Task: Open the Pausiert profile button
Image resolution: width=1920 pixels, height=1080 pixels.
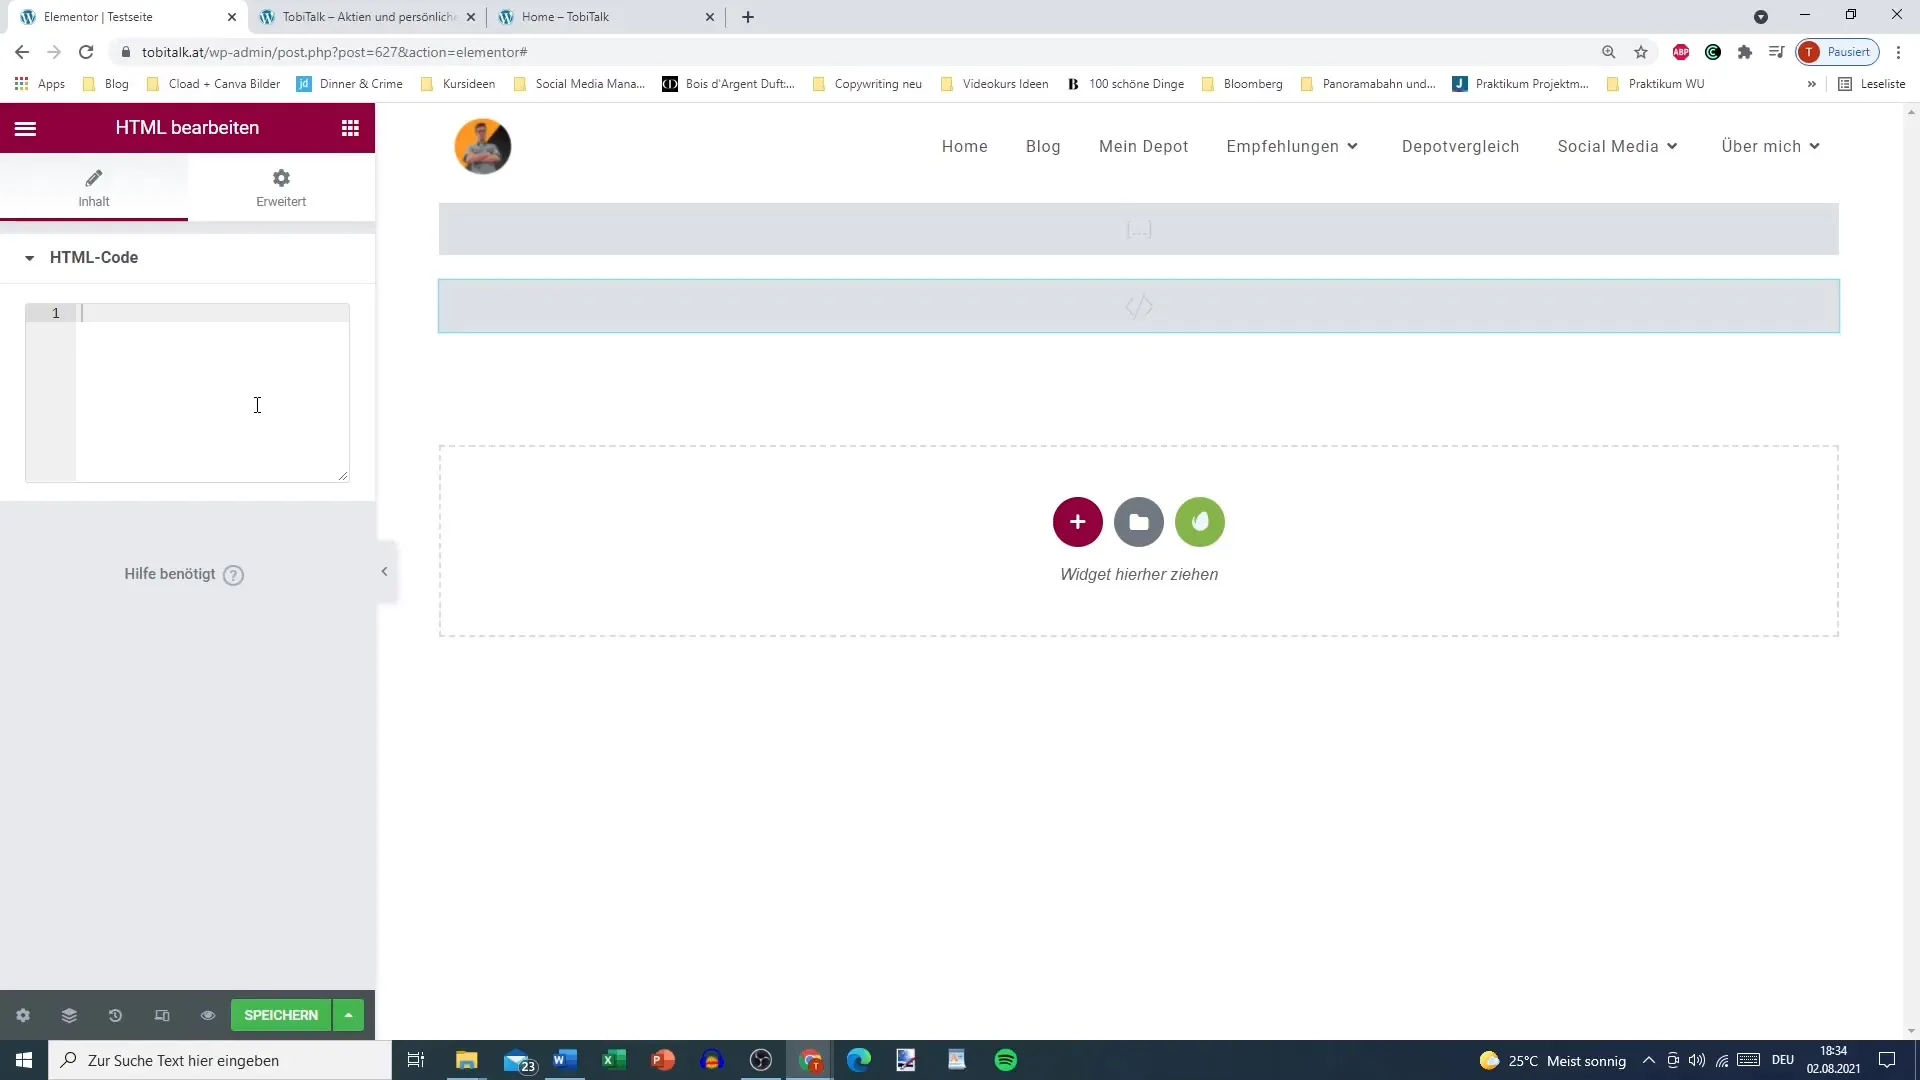Action: (x=1838, y=52)
